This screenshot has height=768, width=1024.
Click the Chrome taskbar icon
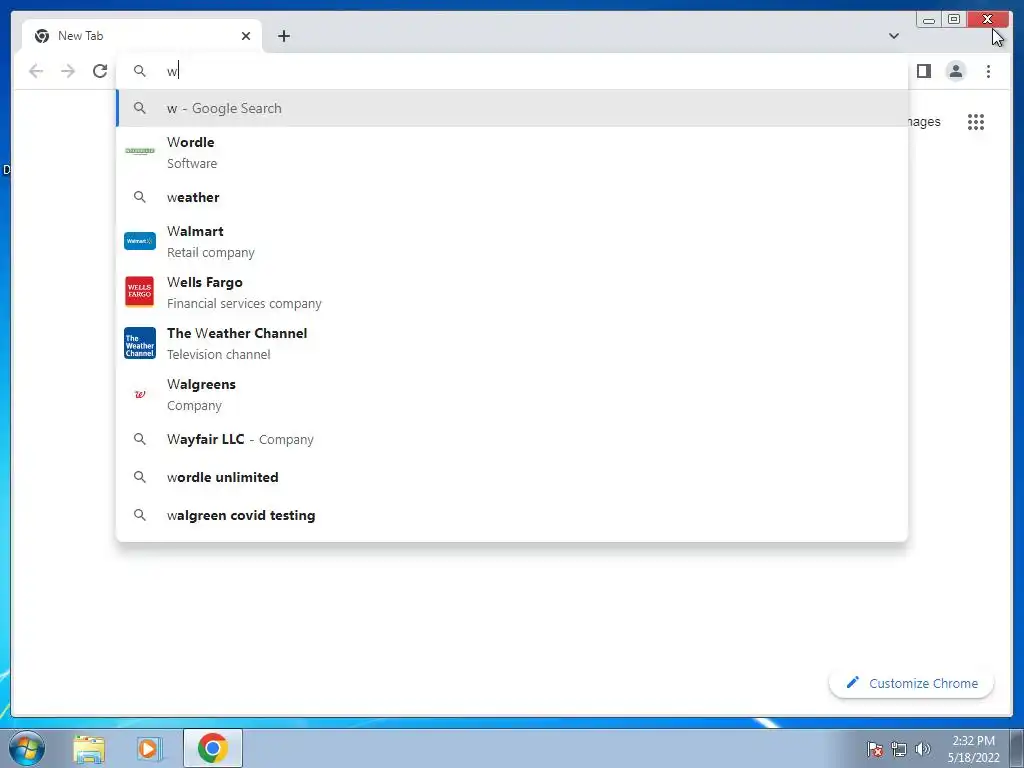213,748
